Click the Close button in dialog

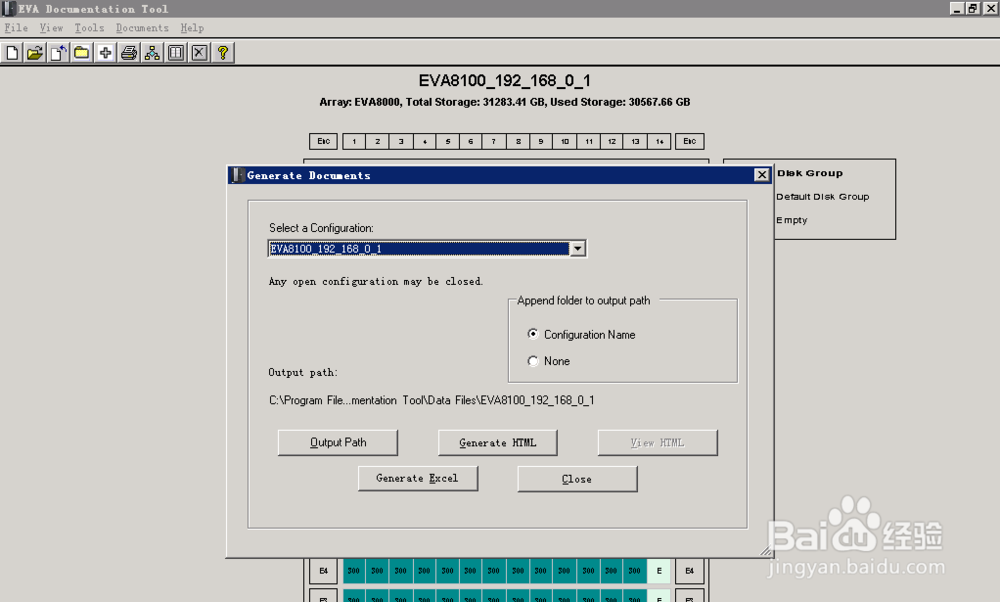pyautogui.click(x=577, y=479)
